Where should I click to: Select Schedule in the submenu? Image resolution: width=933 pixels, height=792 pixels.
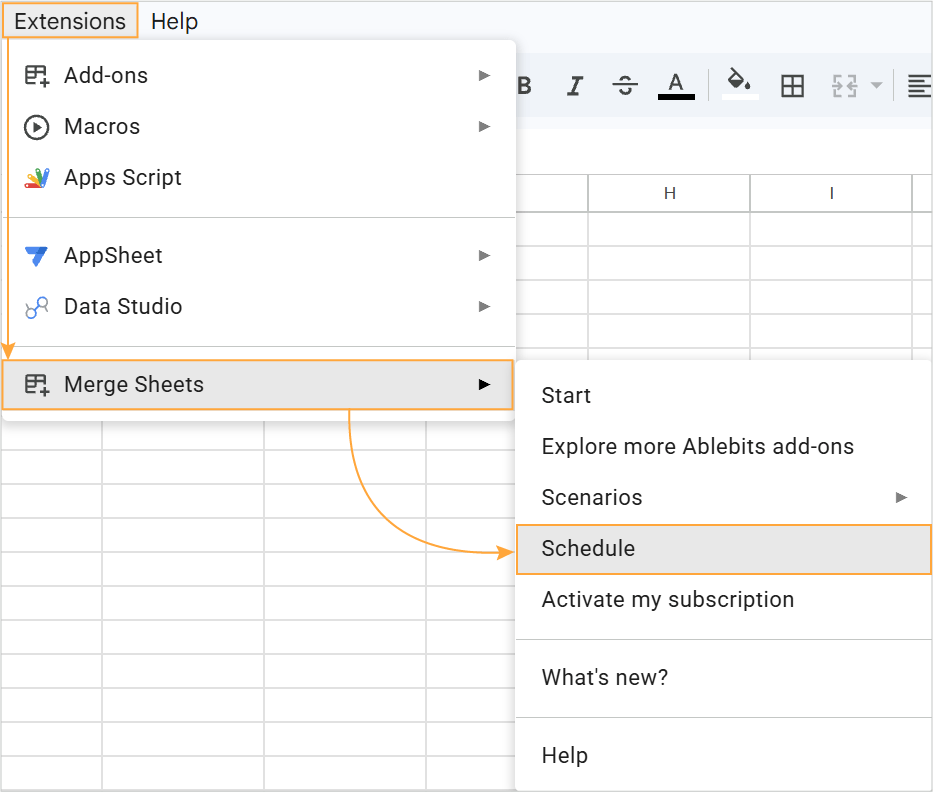tap(724, 549)
